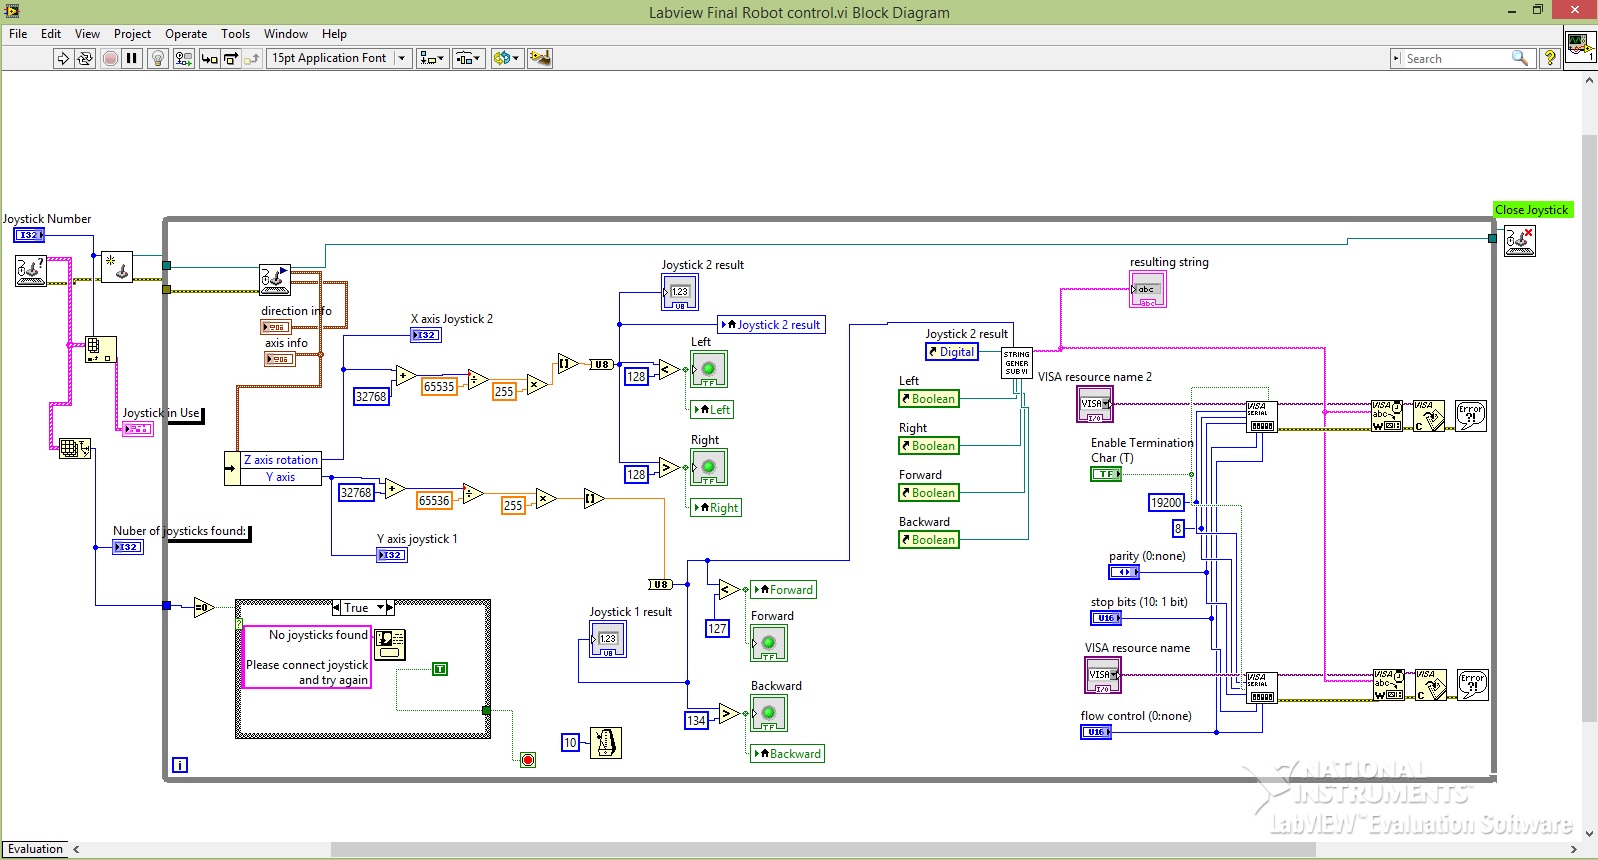1598x860 pixels.
Task: Select the loop stop condition terminal
Action: [x=528, y=760]
